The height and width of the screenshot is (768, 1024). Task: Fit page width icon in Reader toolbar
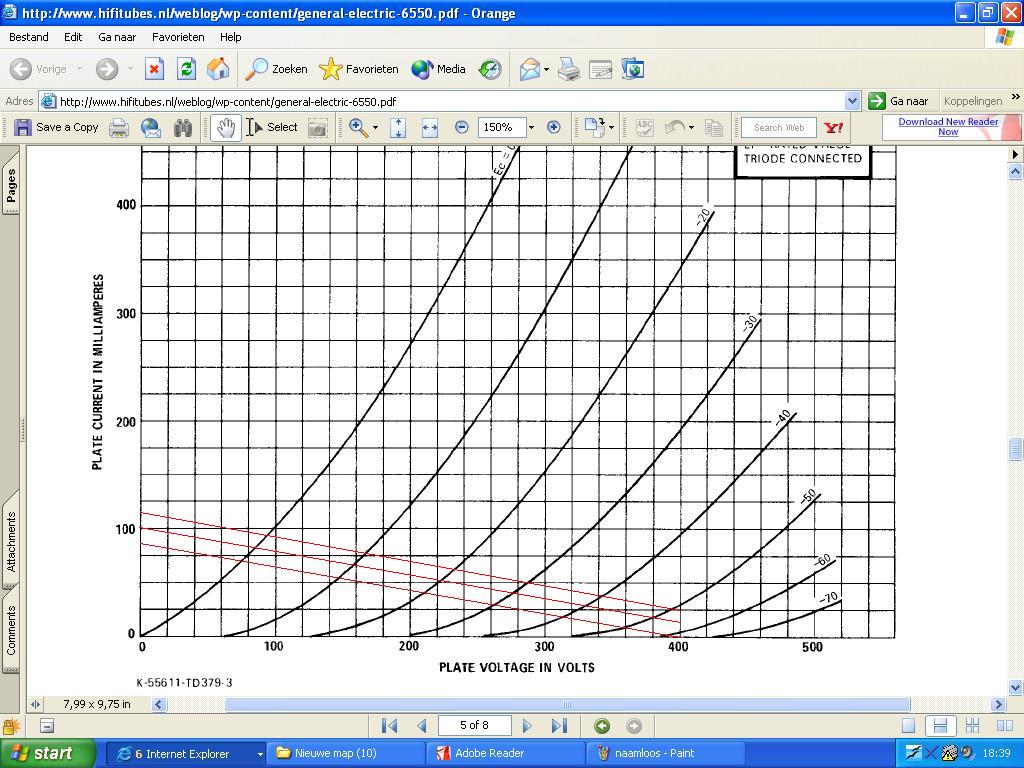pyautogui.click(x=430, y=128)
